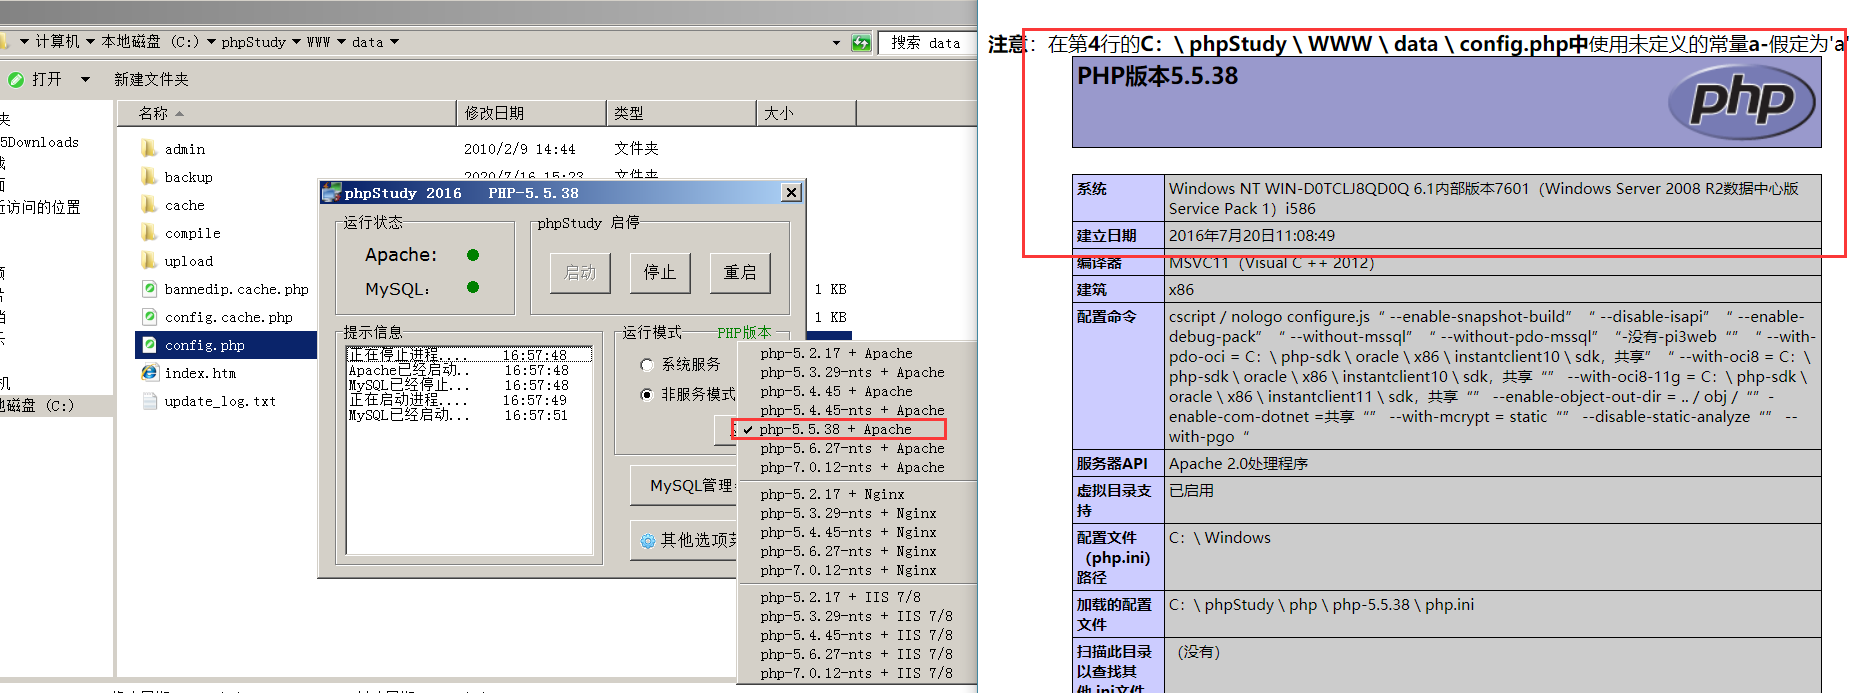Sort by the 修改日期 column header
This screenshot has height=693, width=1867.
532,113
